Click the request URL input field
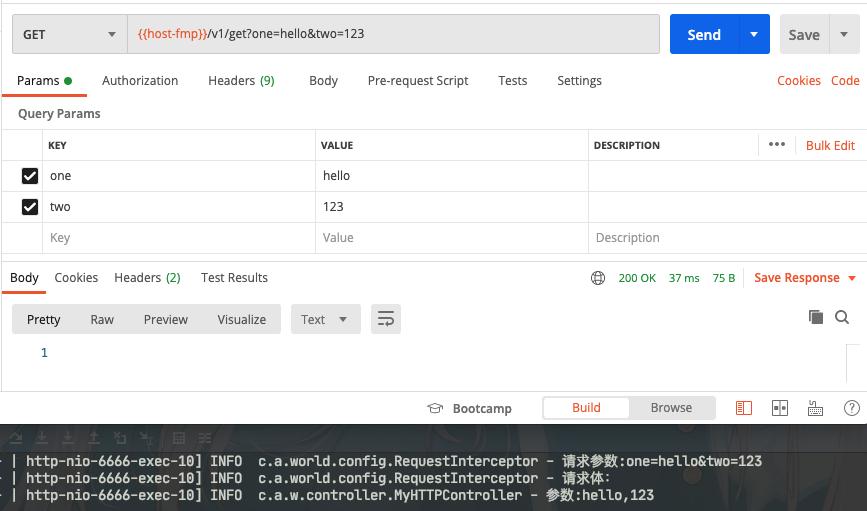Screen dimensions: 867x511 393,34
